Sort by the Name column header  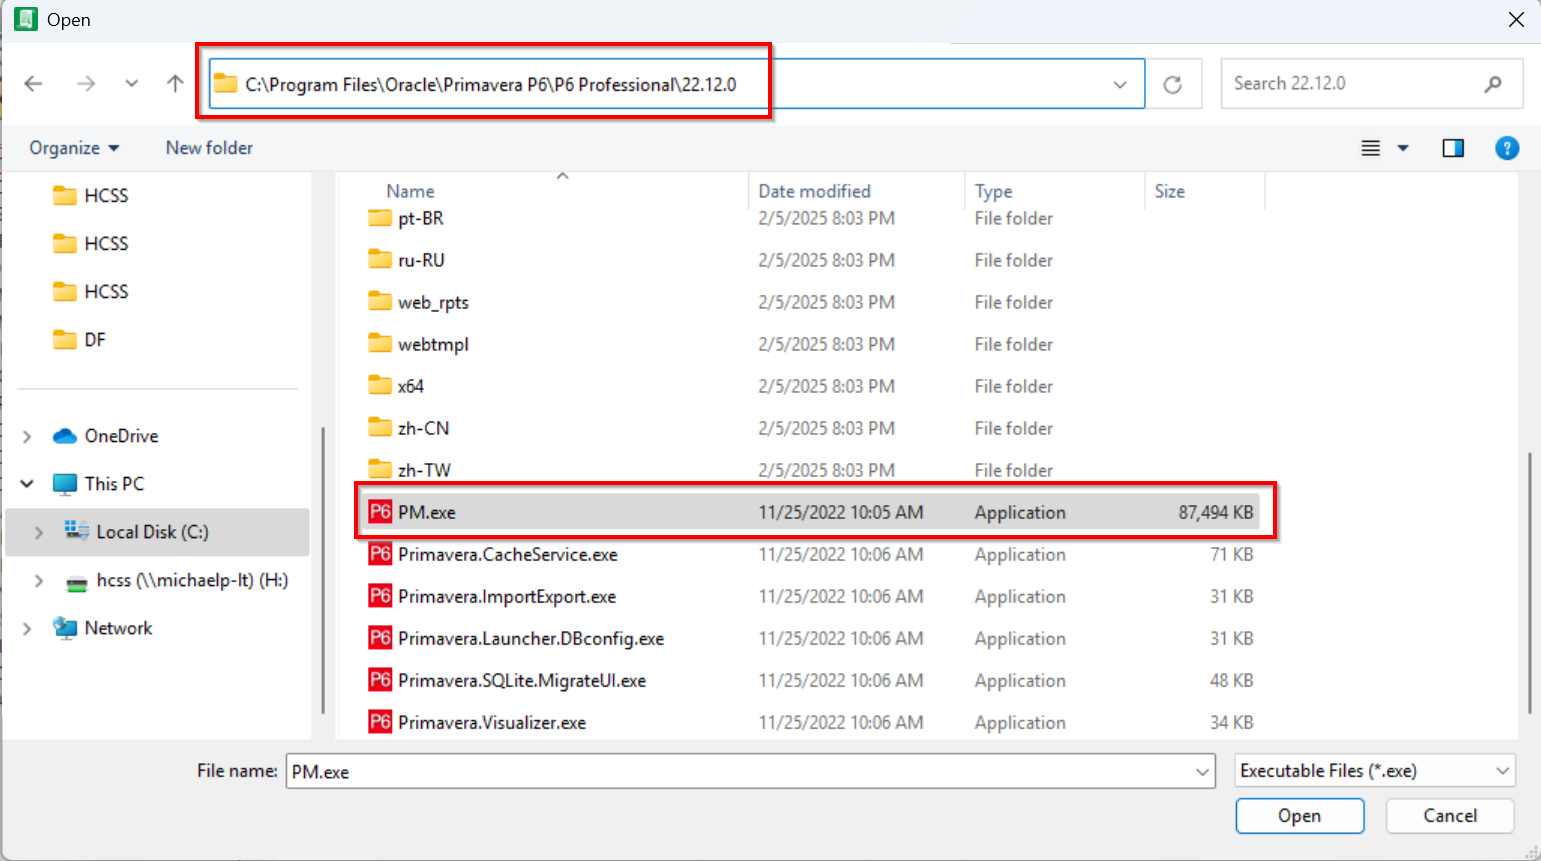pyautogui.click(x=410, y=191)
